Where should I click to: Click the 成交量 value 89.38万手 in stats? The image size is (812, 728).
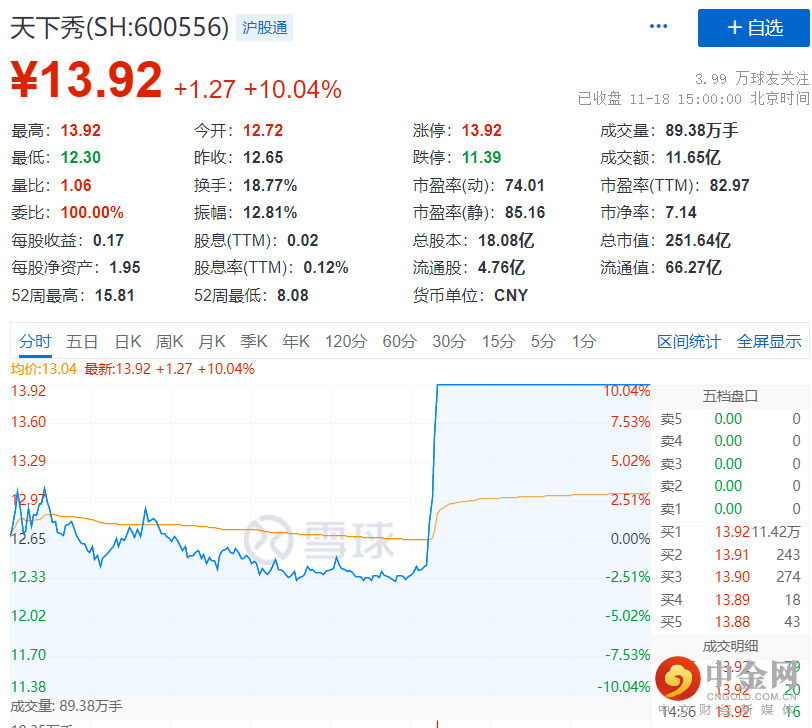pyautogui.click(x=702, y=130)
